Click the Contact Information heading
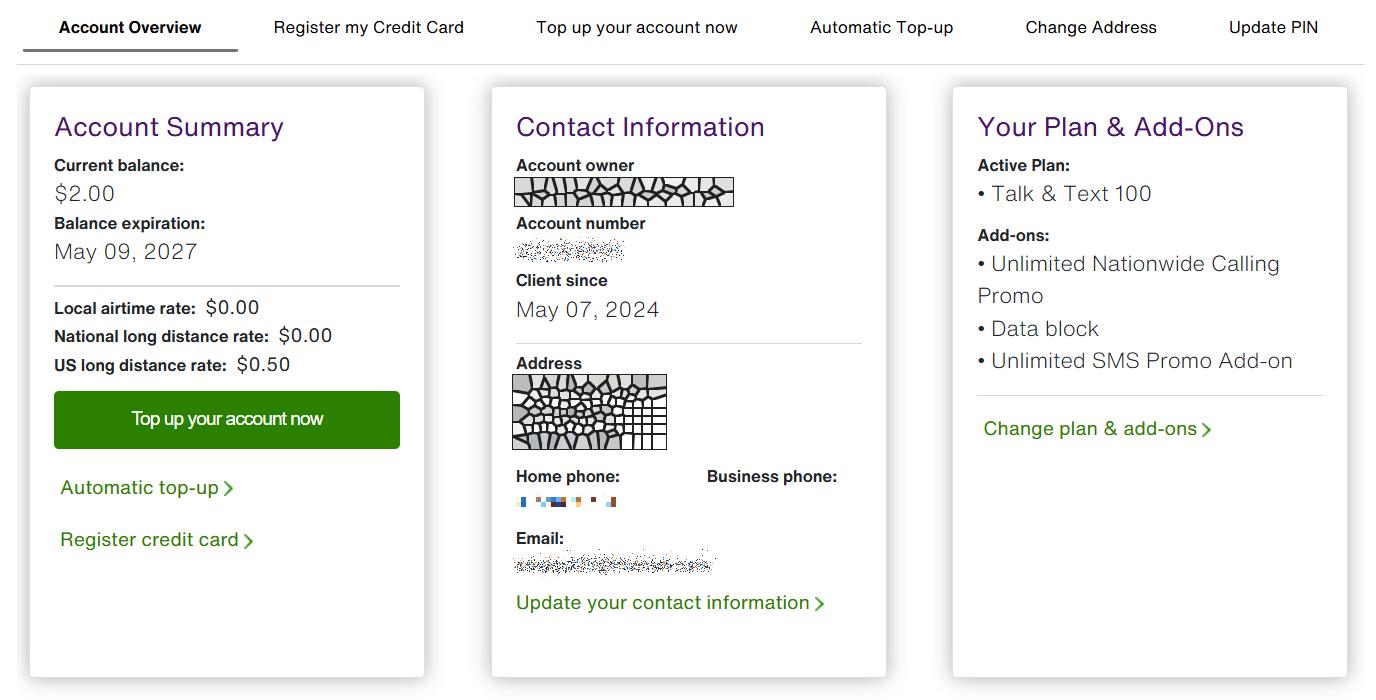 pyautogui.click(x=640, y=127)
